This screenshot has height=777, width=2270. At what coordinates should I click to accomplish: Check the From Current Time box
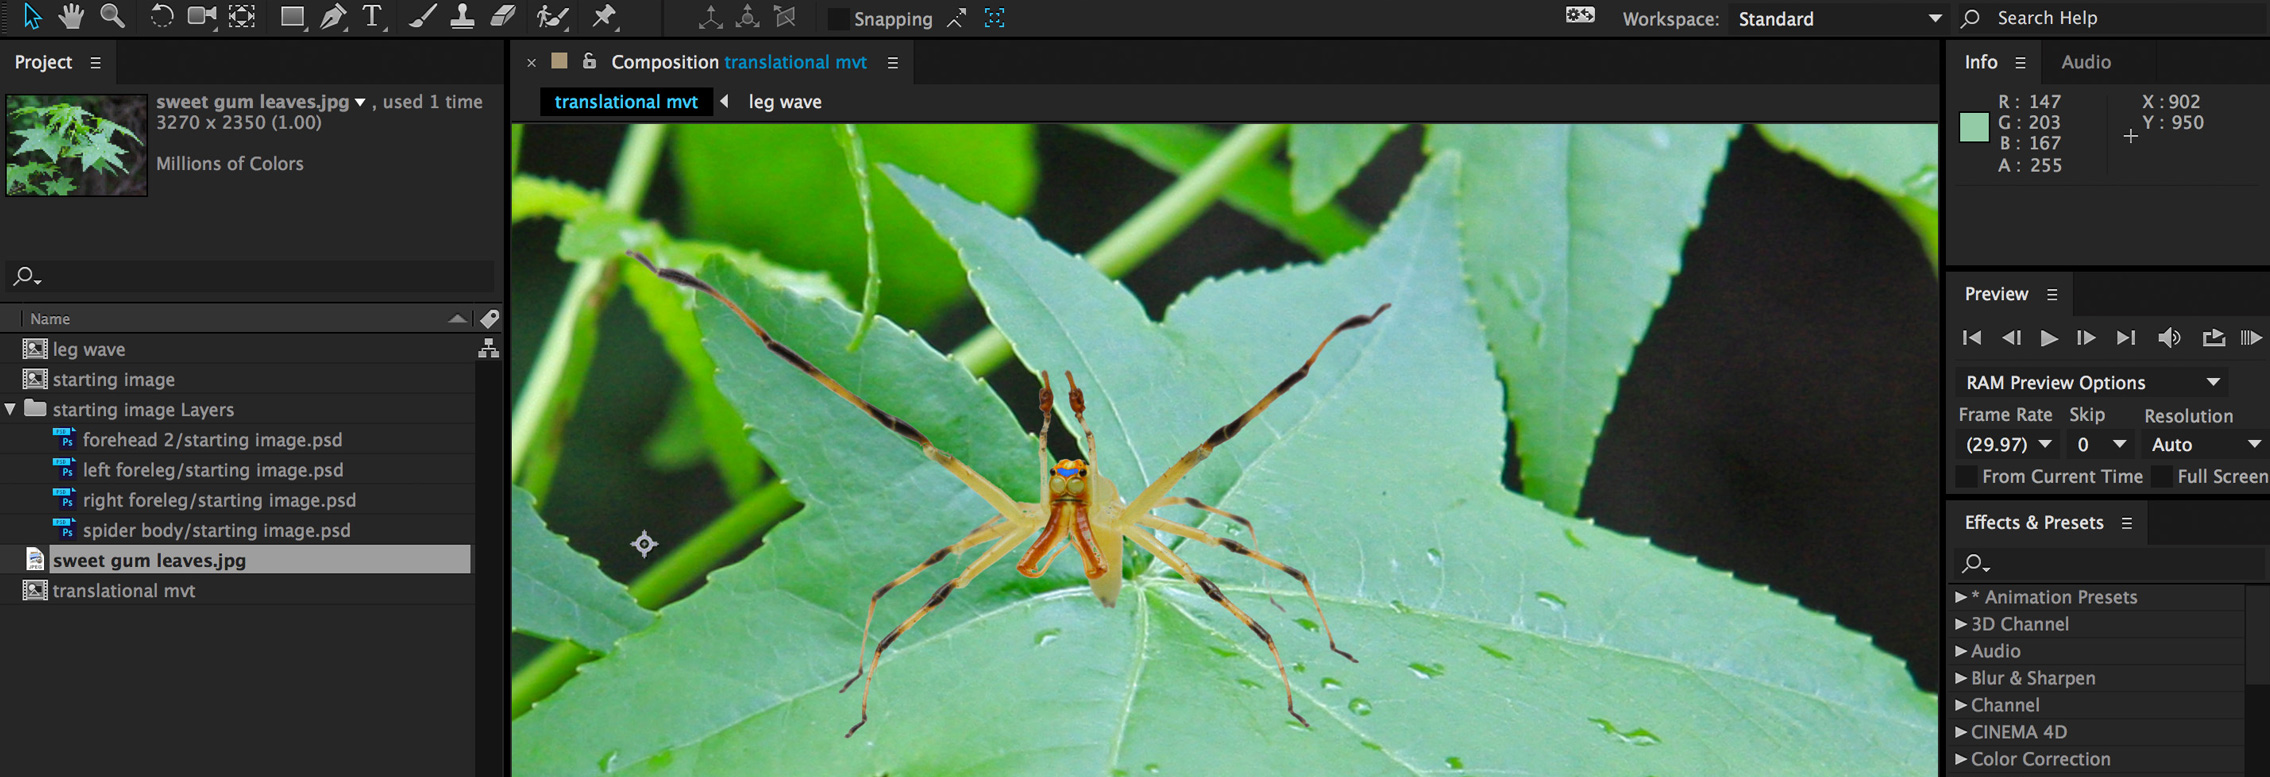(x=1967, y=477)
